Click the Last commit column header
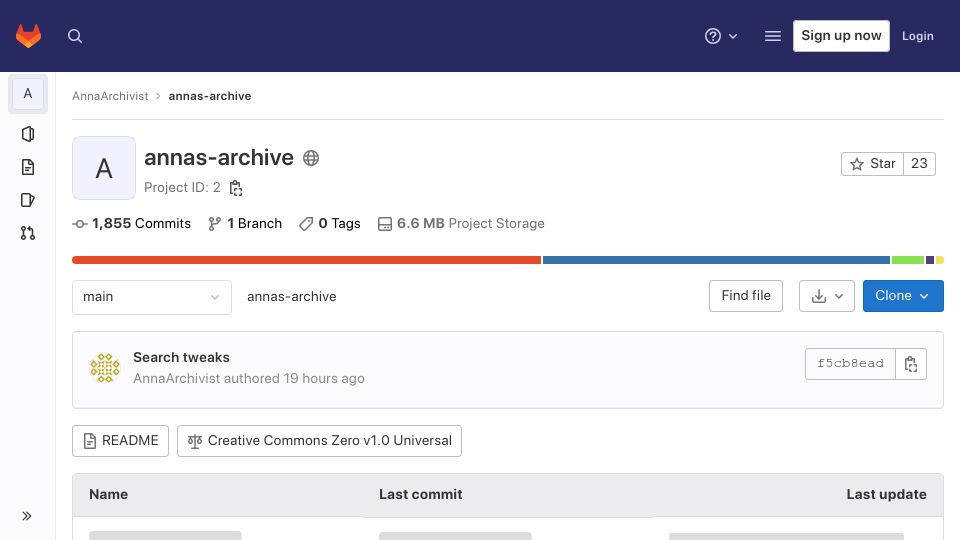This screenshot has height=540, width=960. coord(421,495)
